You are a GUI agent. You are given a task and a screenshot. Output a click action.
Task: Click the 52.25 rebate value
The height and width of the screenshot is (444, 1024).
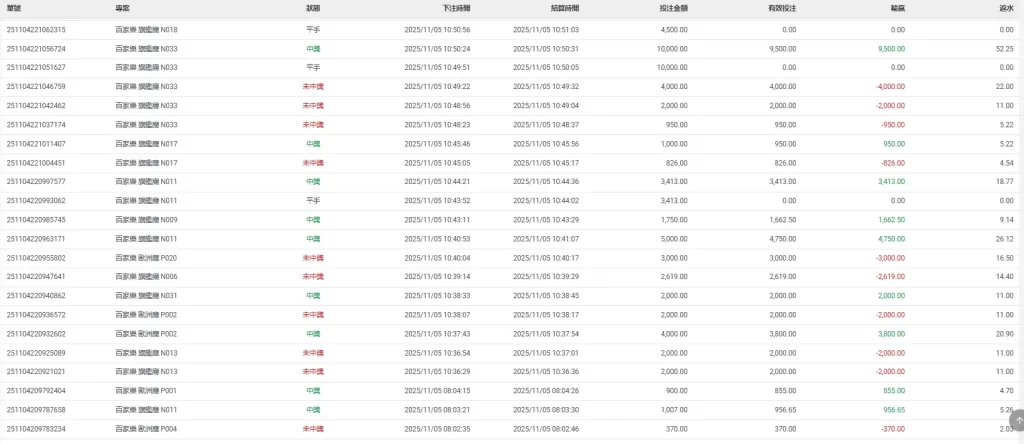pyautogui.click(x=1006, y=48)
